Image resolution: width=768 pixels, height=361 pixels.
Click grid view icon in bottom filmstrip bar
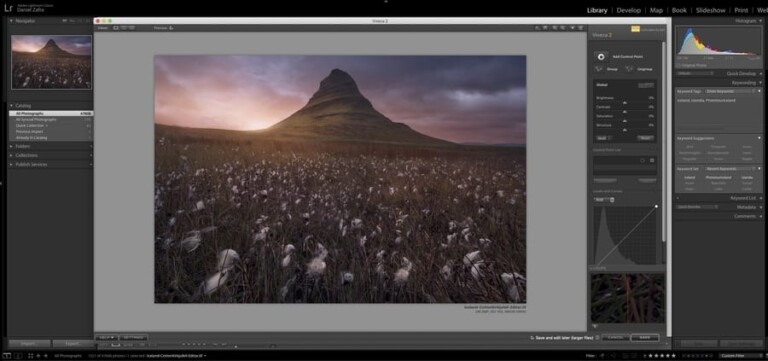click(x=30, y=356)
